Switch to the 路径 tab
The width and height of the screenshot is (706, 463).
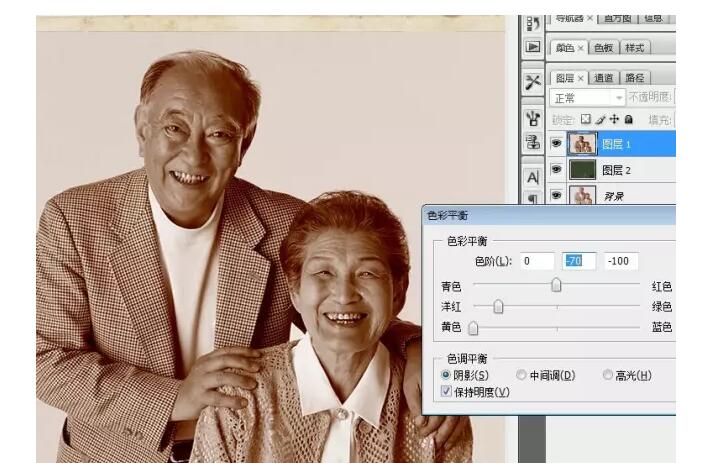pos(635,78)
